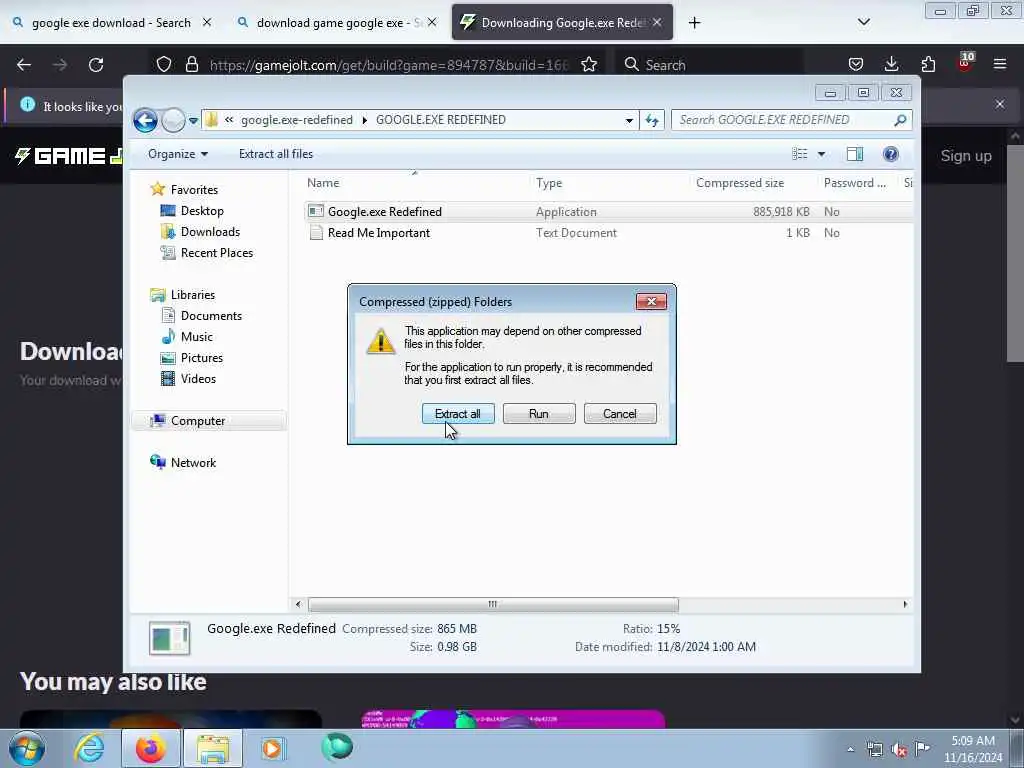Open the Organize menu
This screenshot has width=1024, height=768.
pyautogui.click(x=178, y=153)
